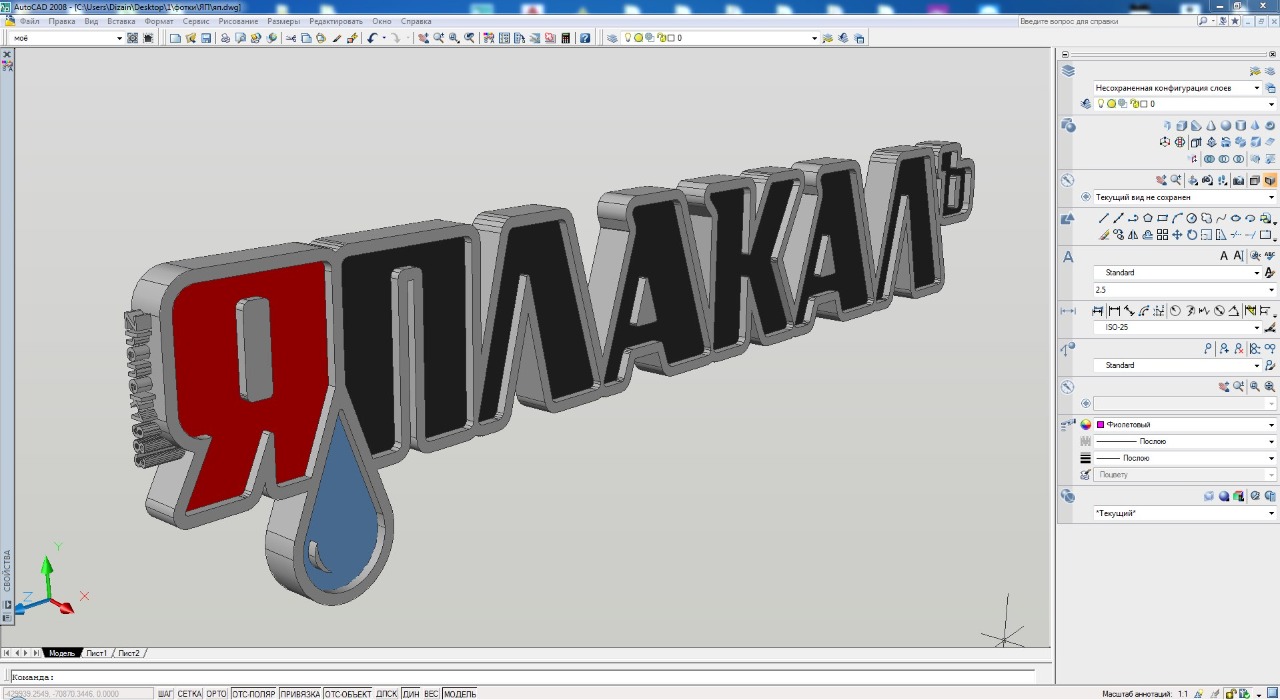1280x700 pixels.
Task: Toggle ПРИВЯЗКА object snap
Action: 300,693
